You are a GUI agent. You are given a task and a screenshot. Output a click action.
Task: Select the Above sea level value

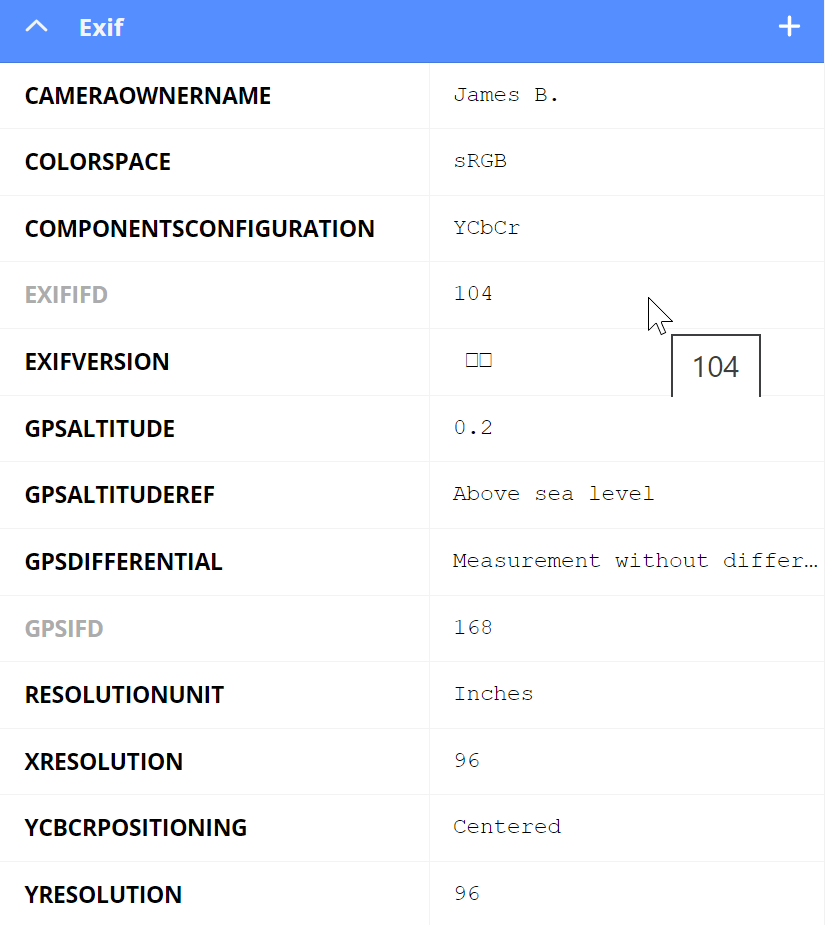tap(553, 494)
